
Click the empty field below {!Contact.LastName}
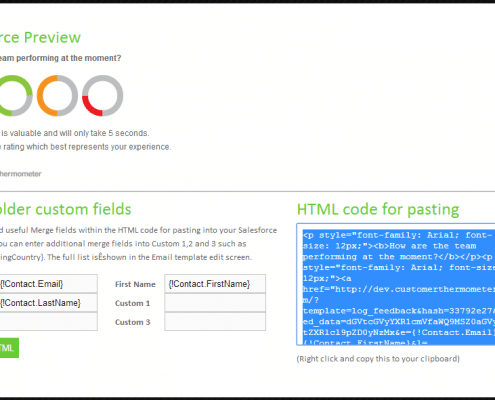tap(49, 322)
